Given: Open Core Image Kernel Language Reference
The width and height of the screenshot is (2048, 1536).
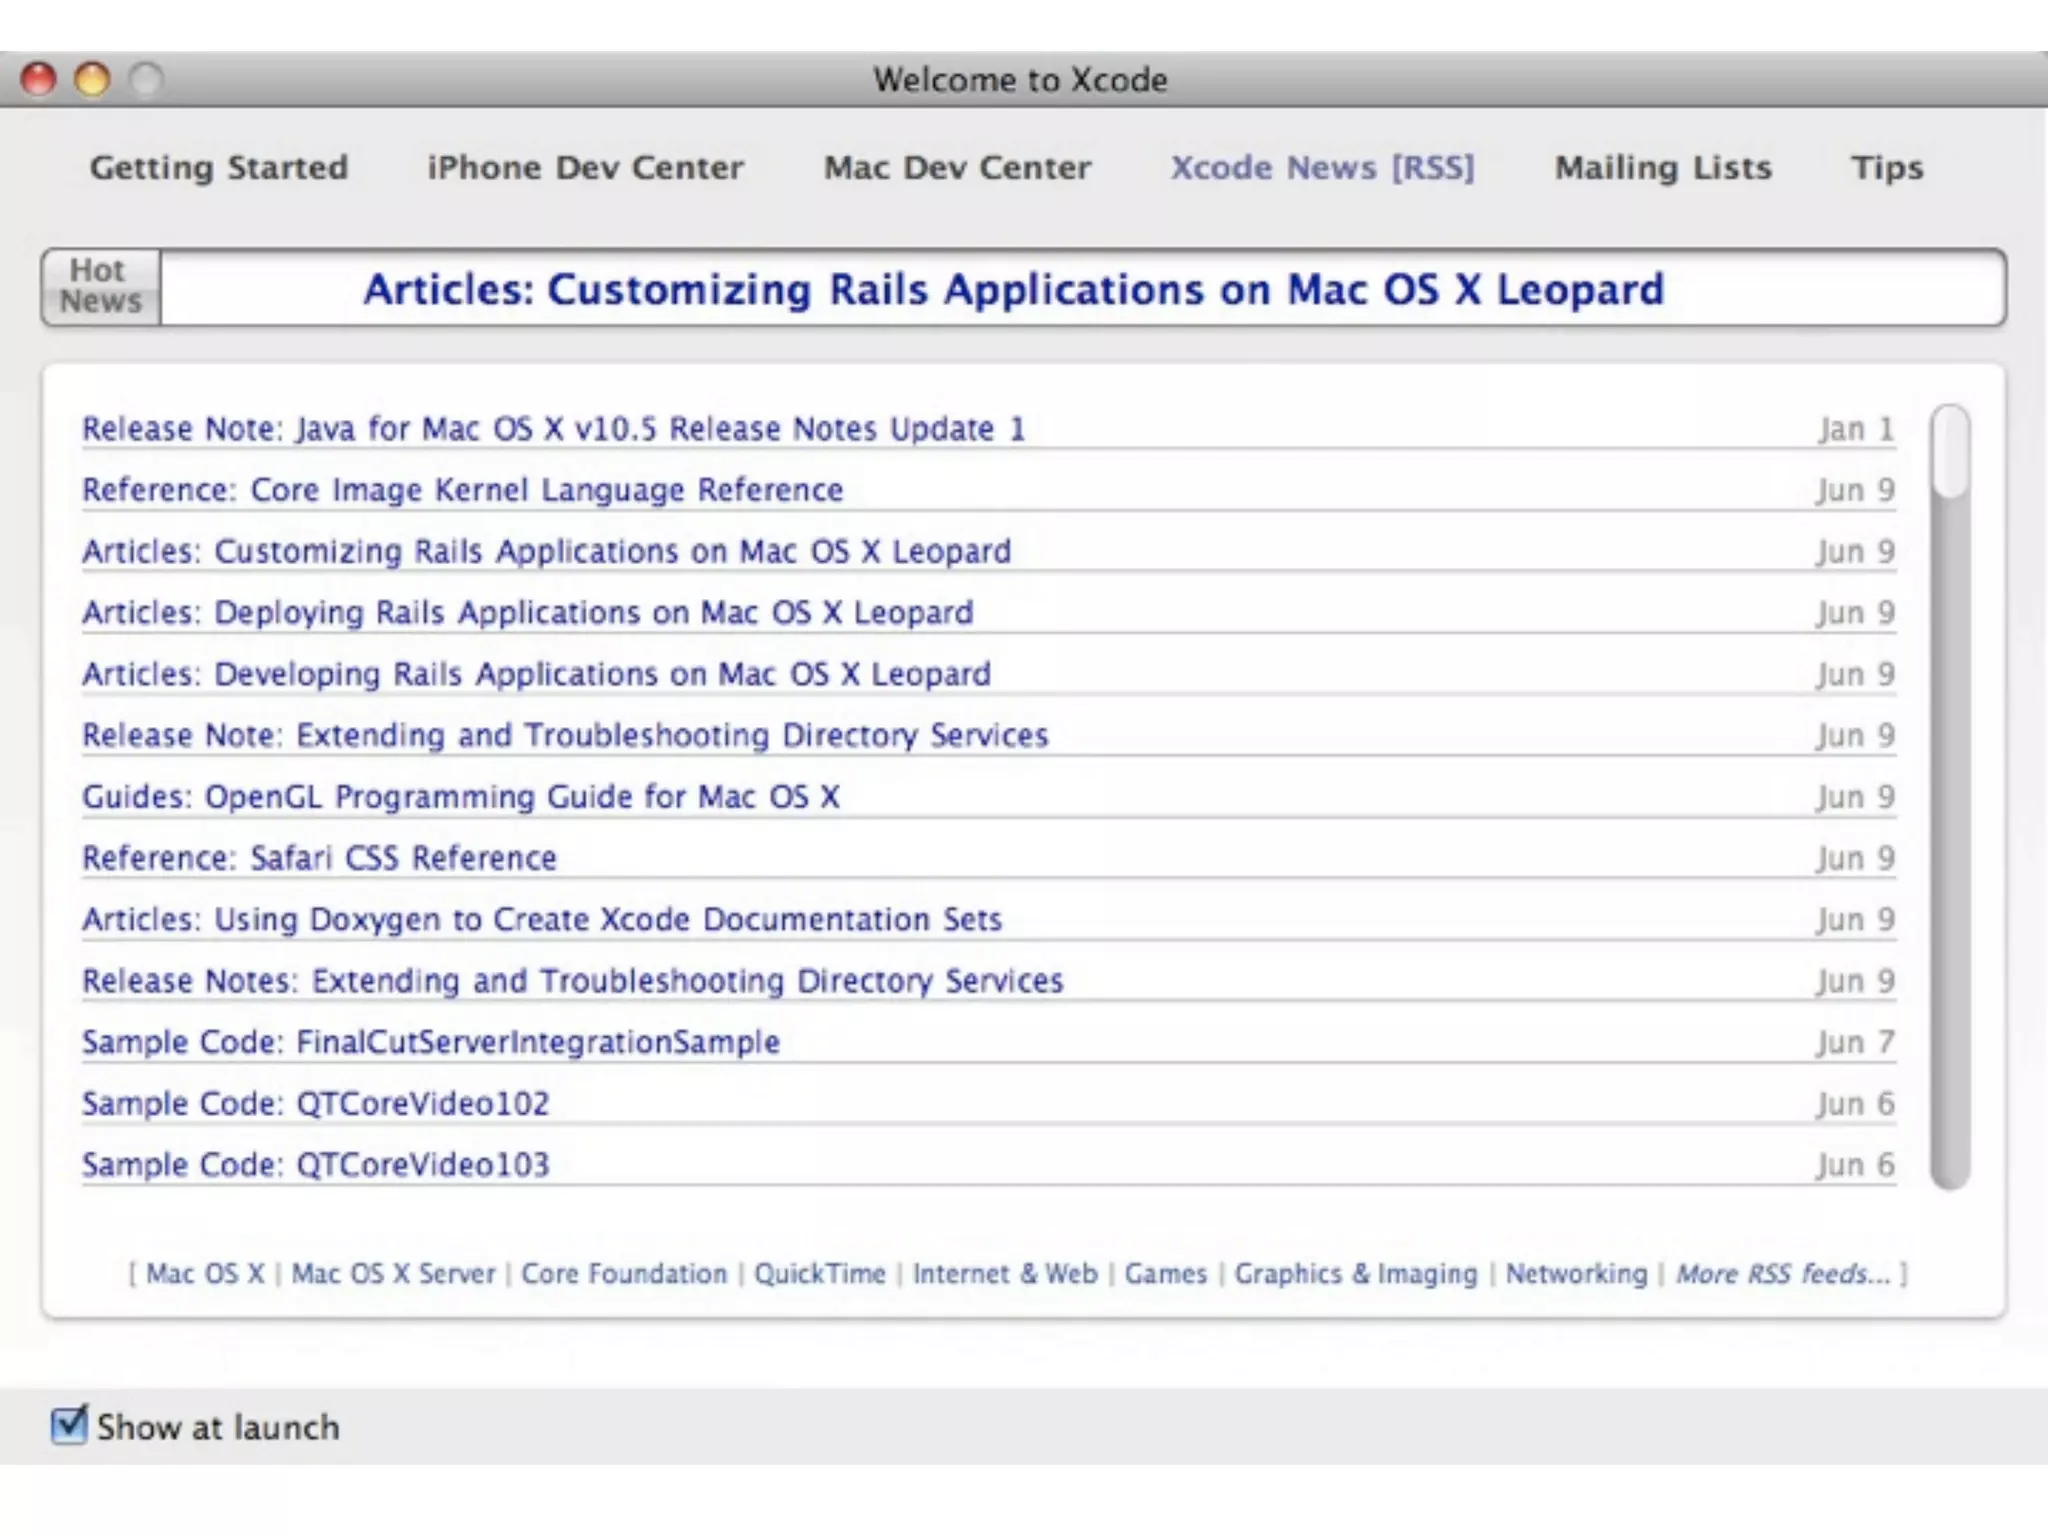Looking at the screenshot, I should (x=462, y=490).
